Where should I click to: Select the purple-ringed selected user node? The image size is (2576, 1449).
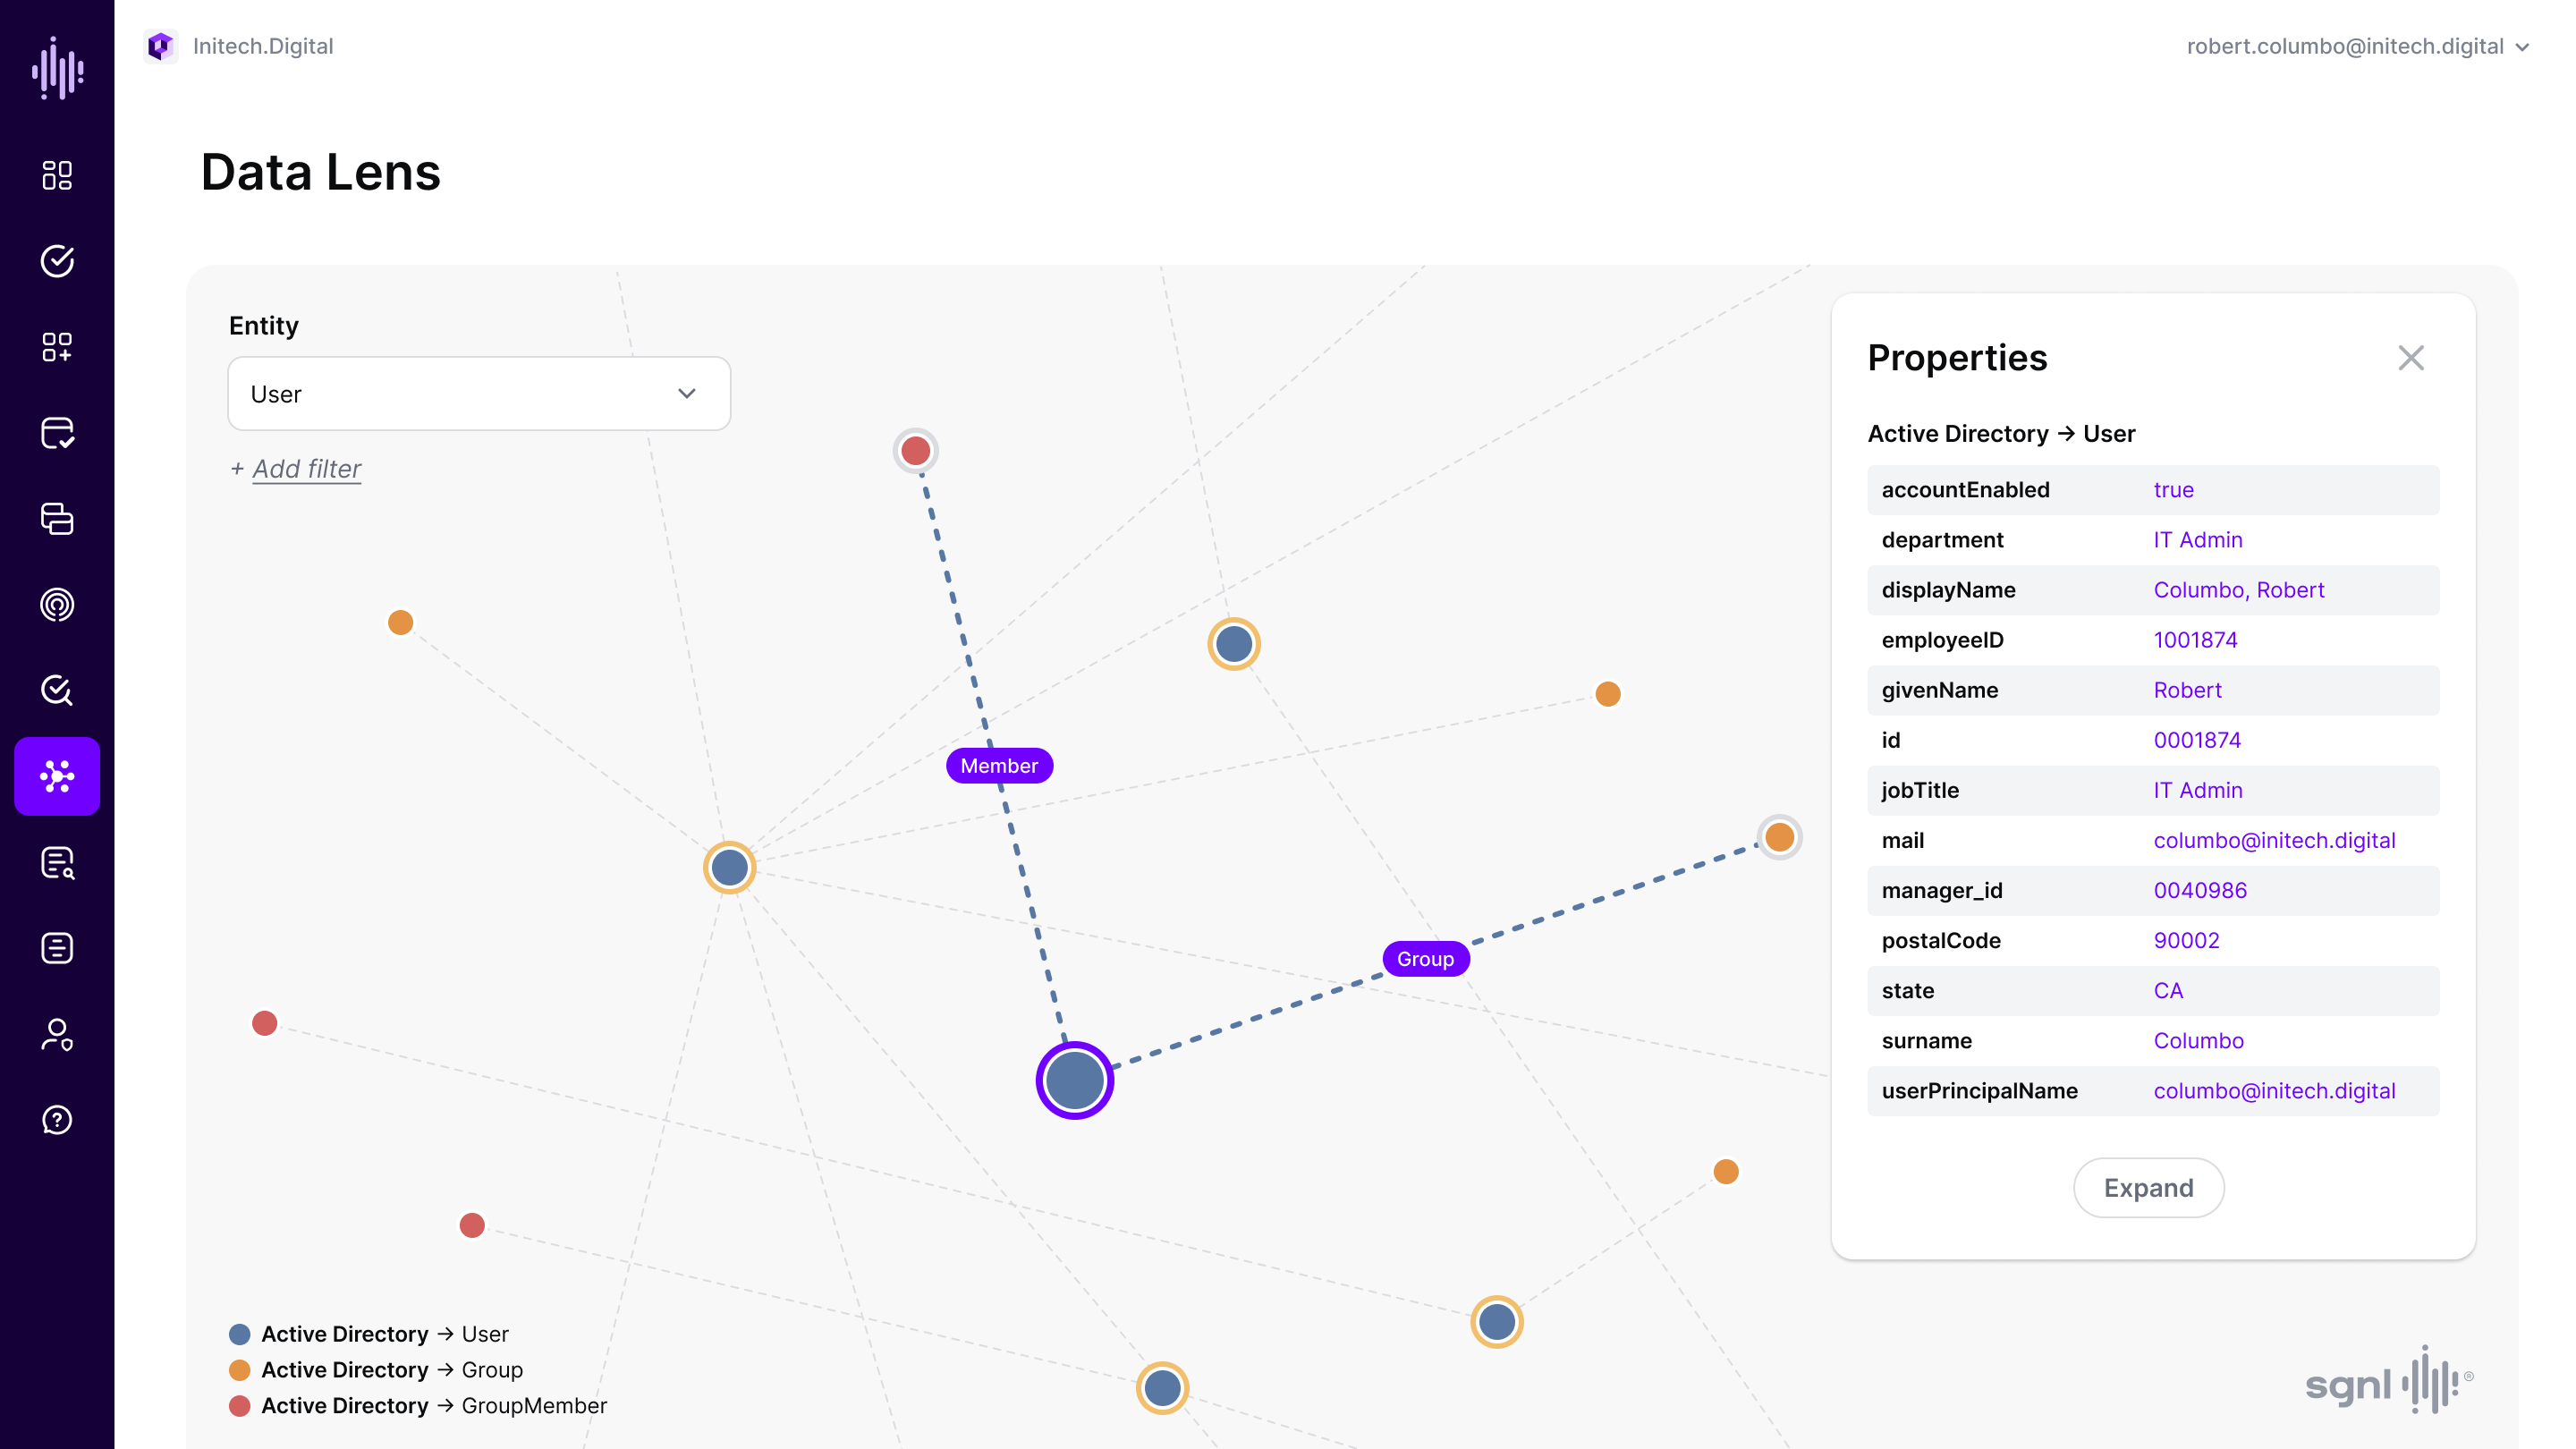[1074, 1080]
